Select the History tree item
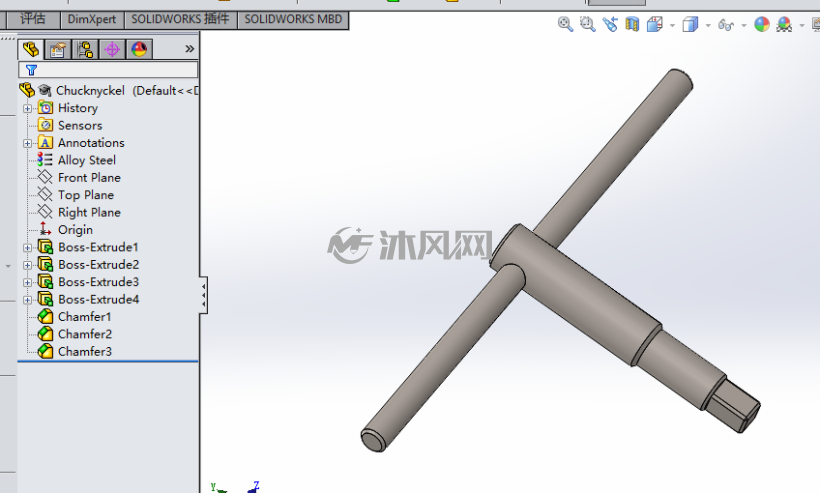820x493 pixels. click(77, 108)
